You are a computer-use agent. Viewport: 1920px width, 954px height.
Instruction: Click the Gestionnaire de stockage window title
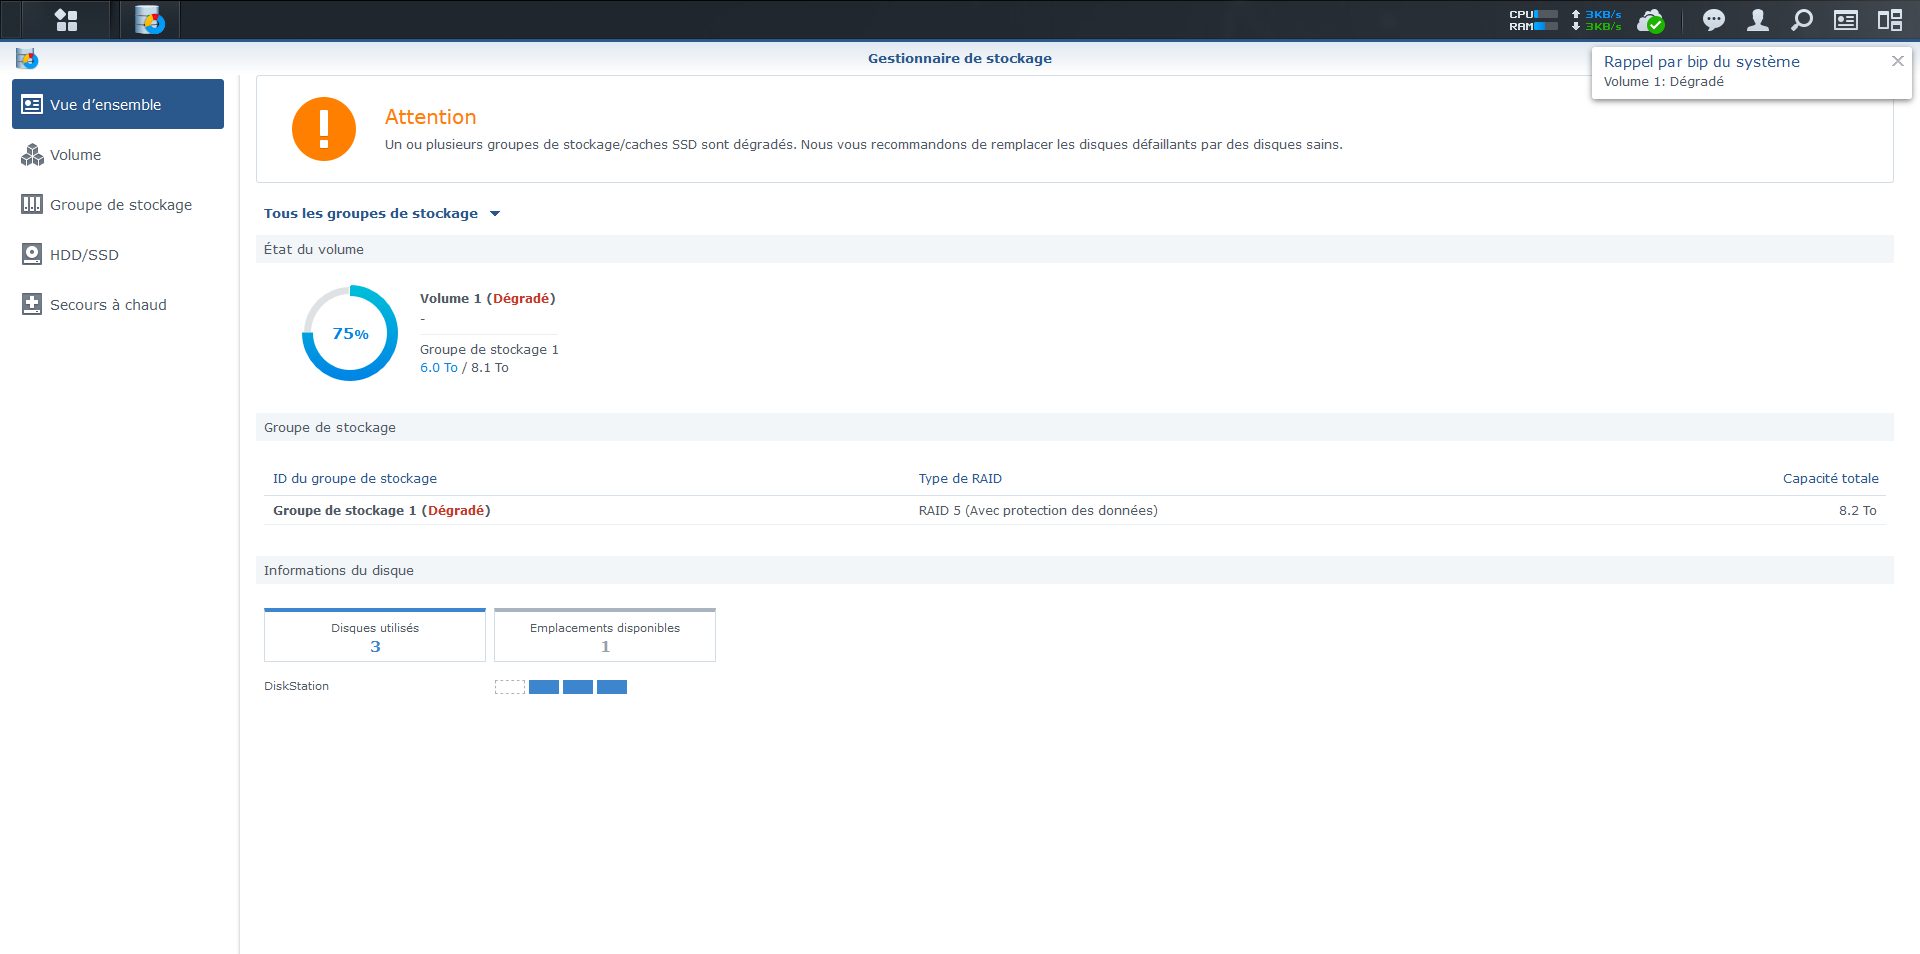click(x=960, y=58)
